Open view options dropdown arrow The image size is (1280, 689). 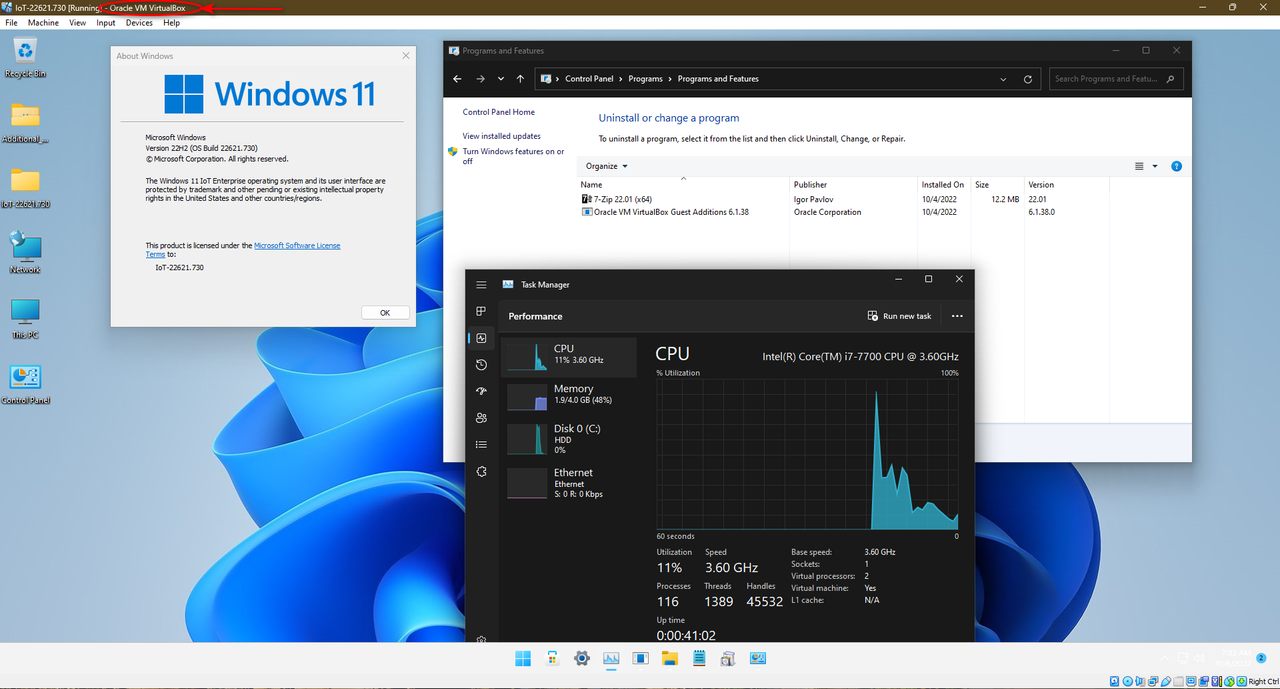pos(1155,166)
